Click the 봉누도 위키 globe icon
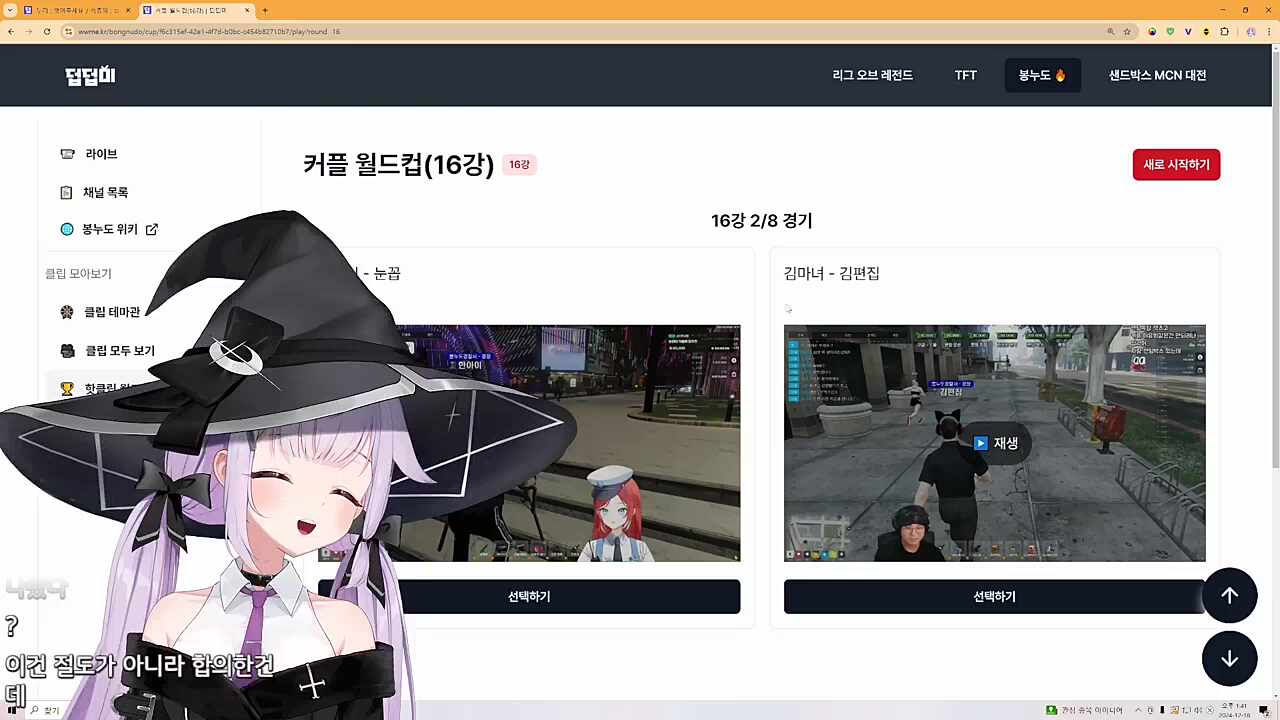Screen dimensions: 1280x720 (x=67, y=229)
